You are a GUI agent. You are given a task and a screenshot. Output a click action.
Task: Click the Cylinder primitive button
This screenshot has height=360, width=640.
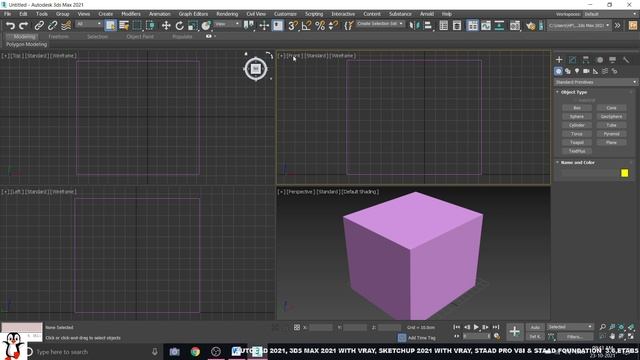577,125
